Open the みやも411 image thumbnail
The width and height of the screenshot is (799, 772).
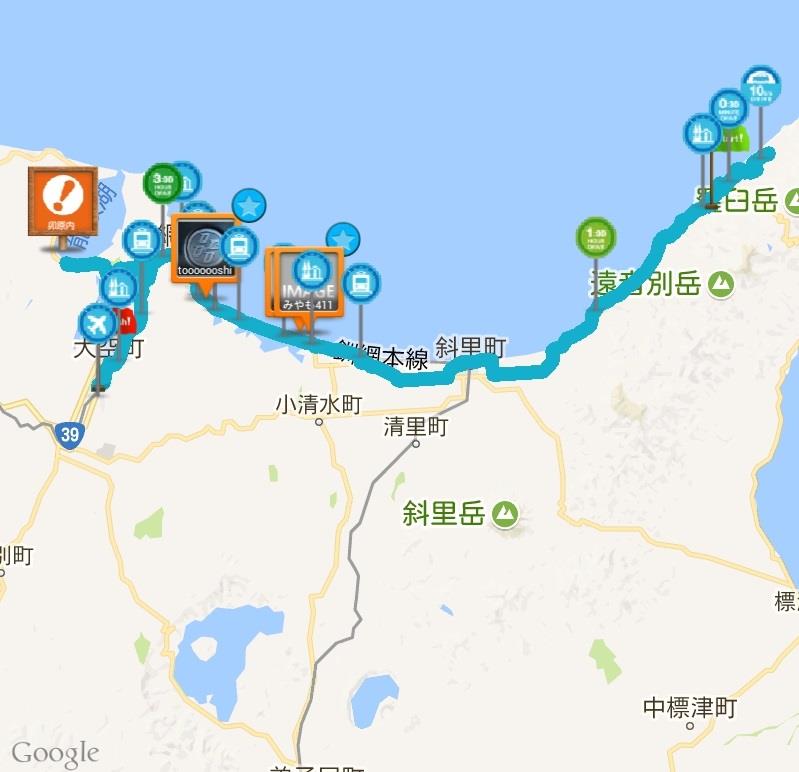(x=305, y=282)
